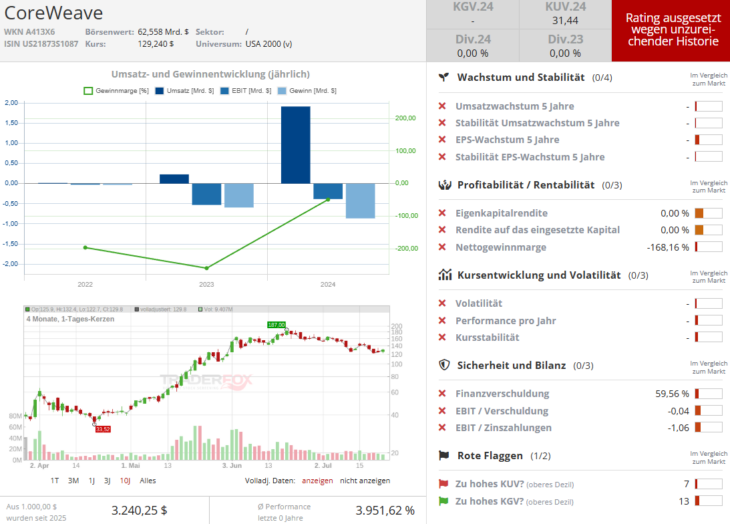Toggle Umsatz [Mrd. $] legend entry

[184, 91]
